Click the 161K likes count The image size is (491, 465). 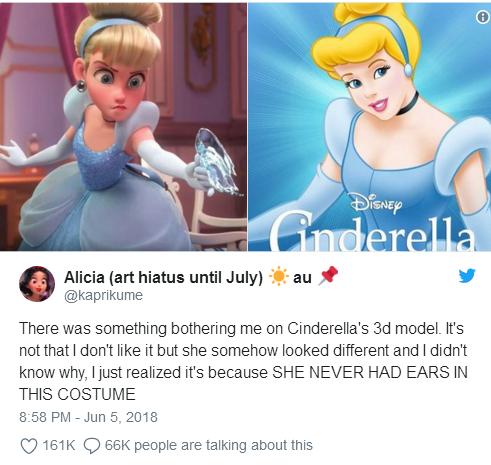click(x=58, y=445)
